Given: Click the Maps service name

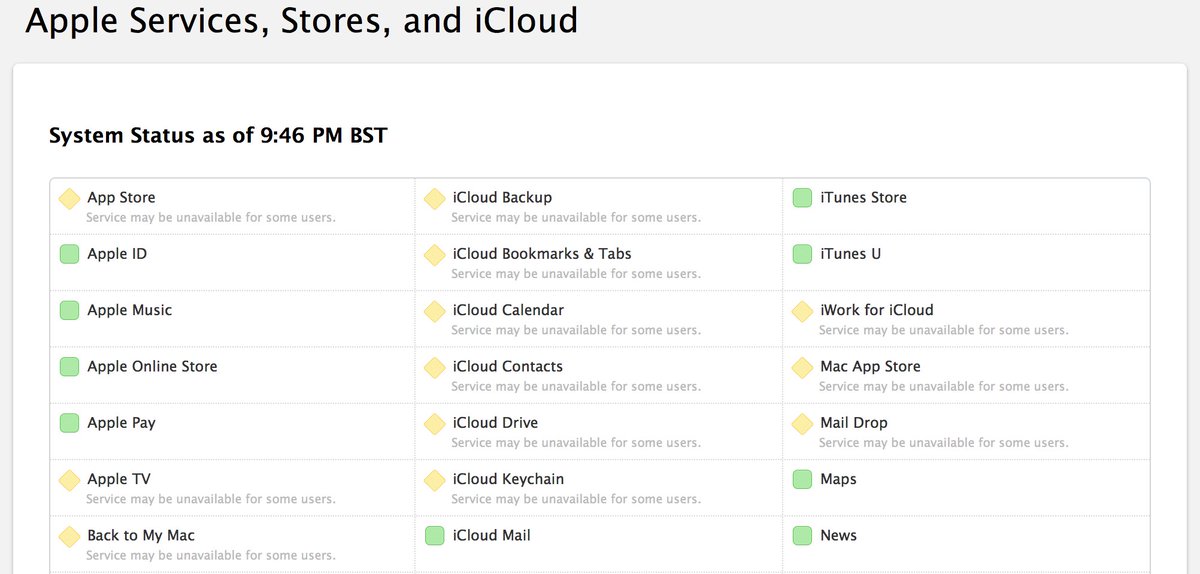Looking at the screenshot, I should (839, 480).
